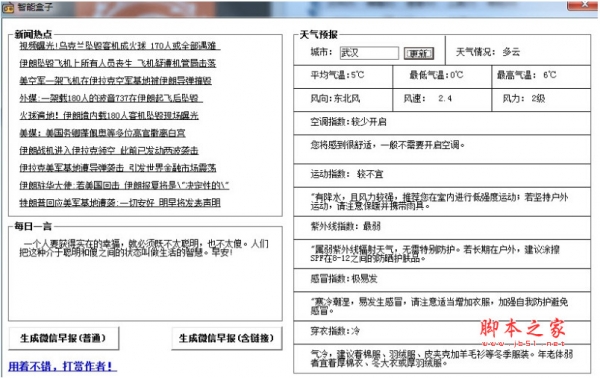Image resolution: width=600 pixels, height=378 pixels.
Task: Click the 感冒指数:极易发 row
Action: click(x=442, y=280)
